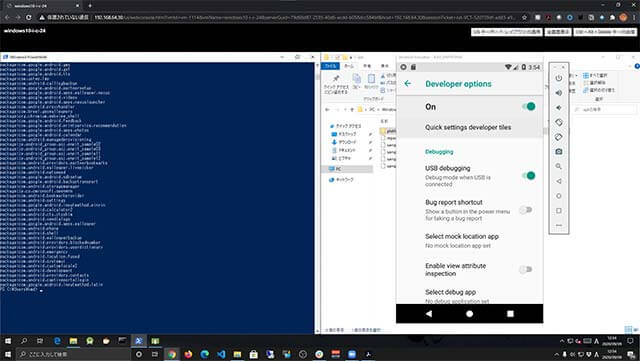Image resolution: width=640 pixels, height=361 pixels.
Task: Click すべて選択 in Explorer ribbon
Action: tap(595, 76)
